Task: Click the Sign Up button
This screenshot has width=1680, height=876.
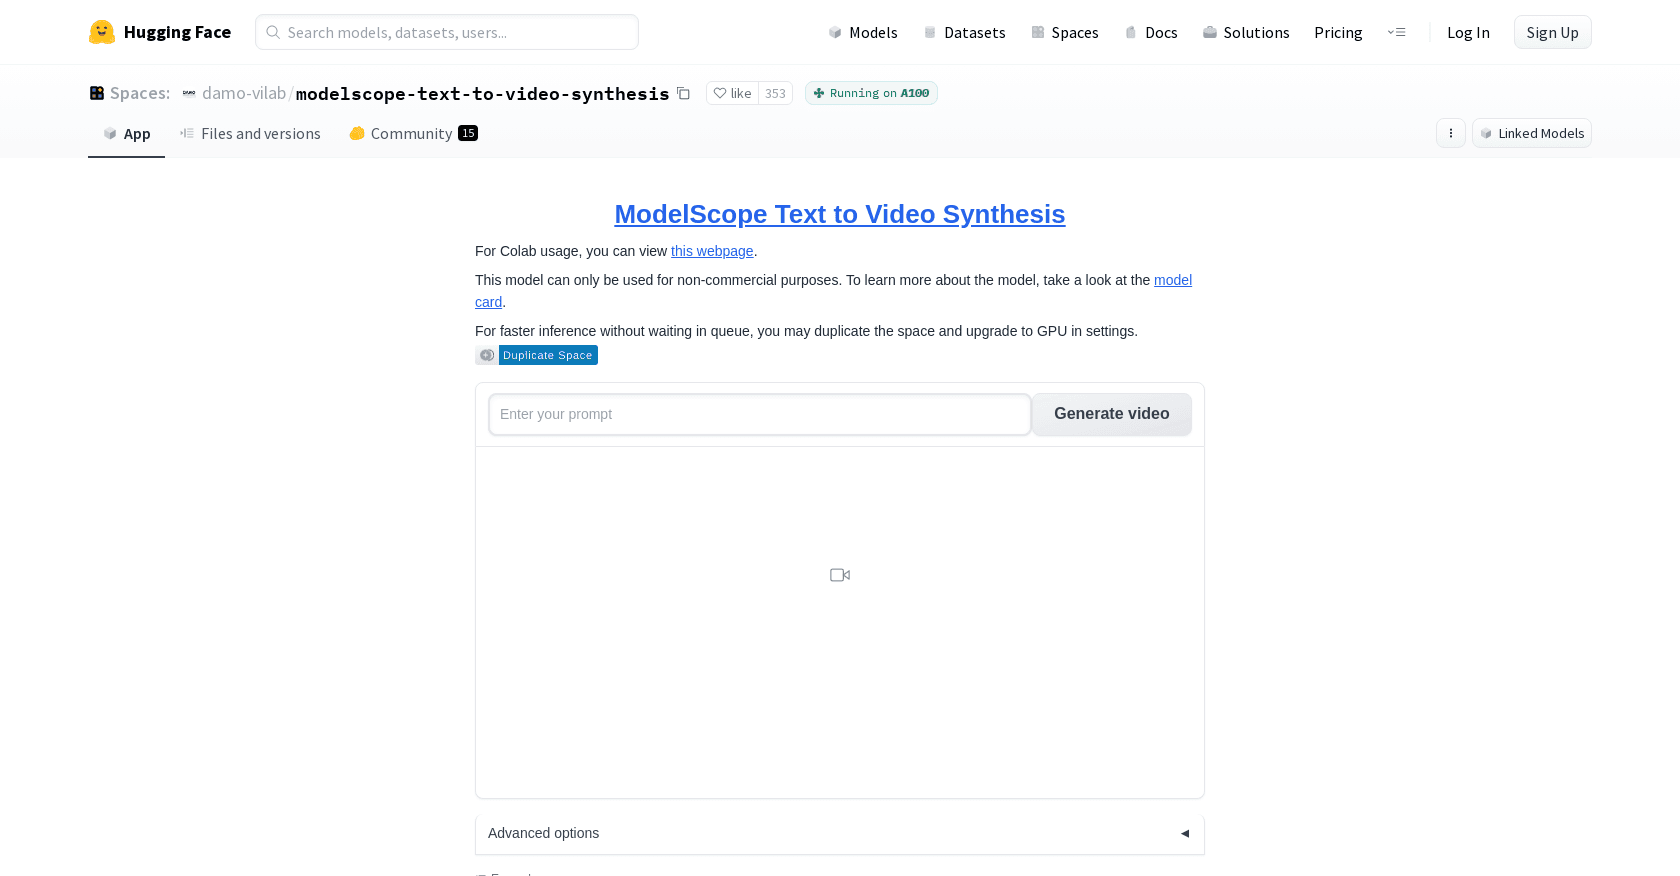Action: (x=1552, y=32)
